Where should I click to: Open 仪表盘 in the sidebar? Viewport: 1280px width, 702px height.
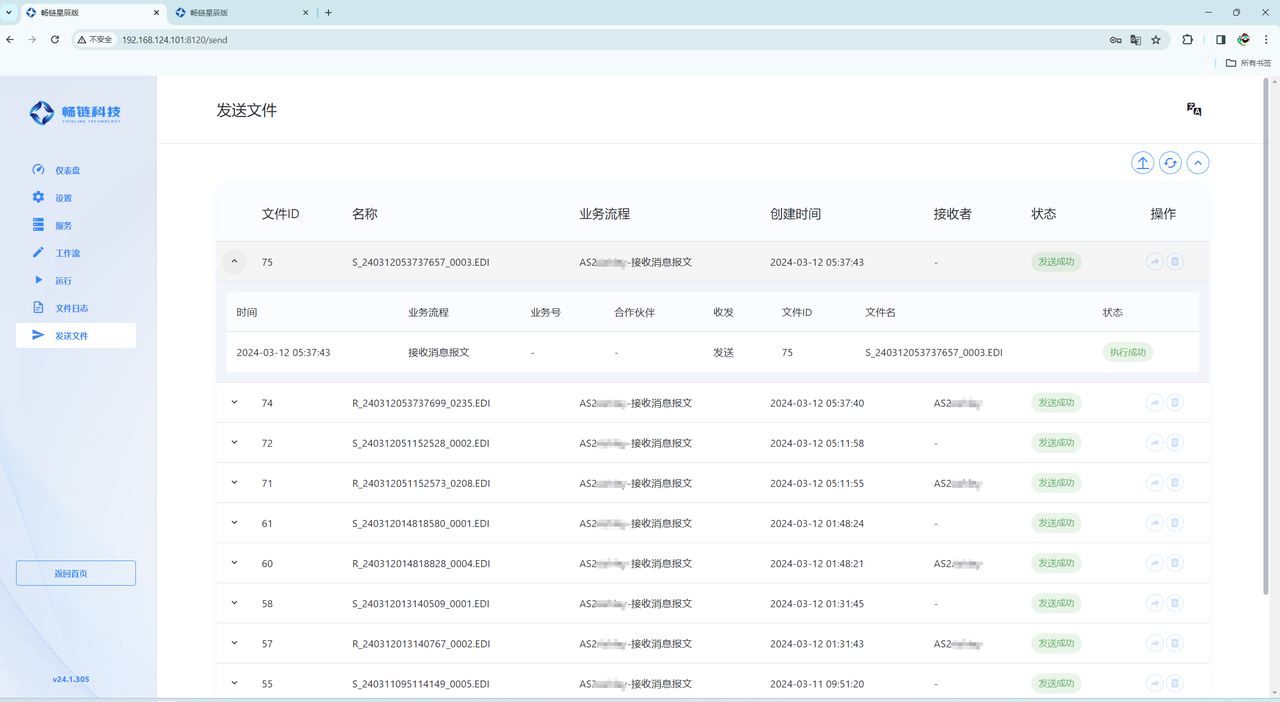68,171
